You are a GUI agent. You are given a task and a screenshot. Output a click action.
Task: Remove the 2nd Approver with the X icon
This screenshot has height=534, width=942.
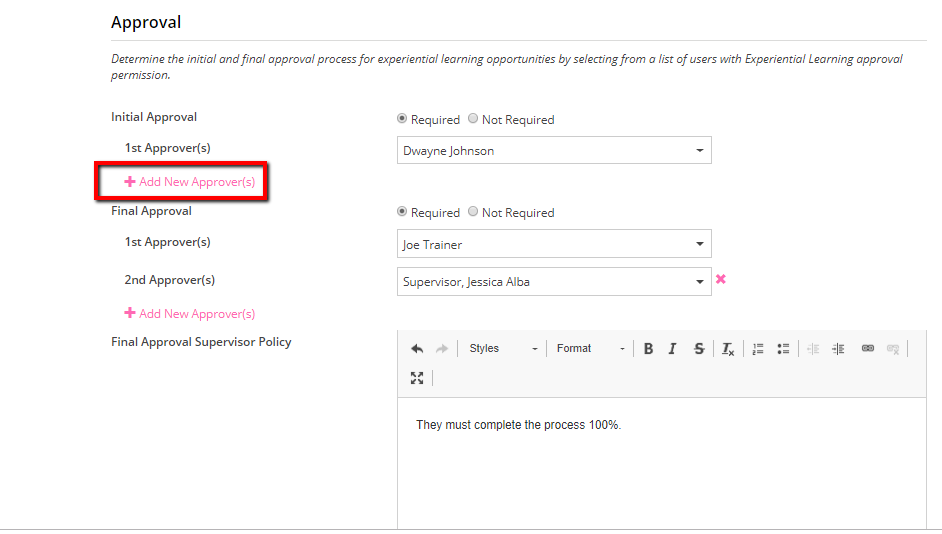coord(720,280)
